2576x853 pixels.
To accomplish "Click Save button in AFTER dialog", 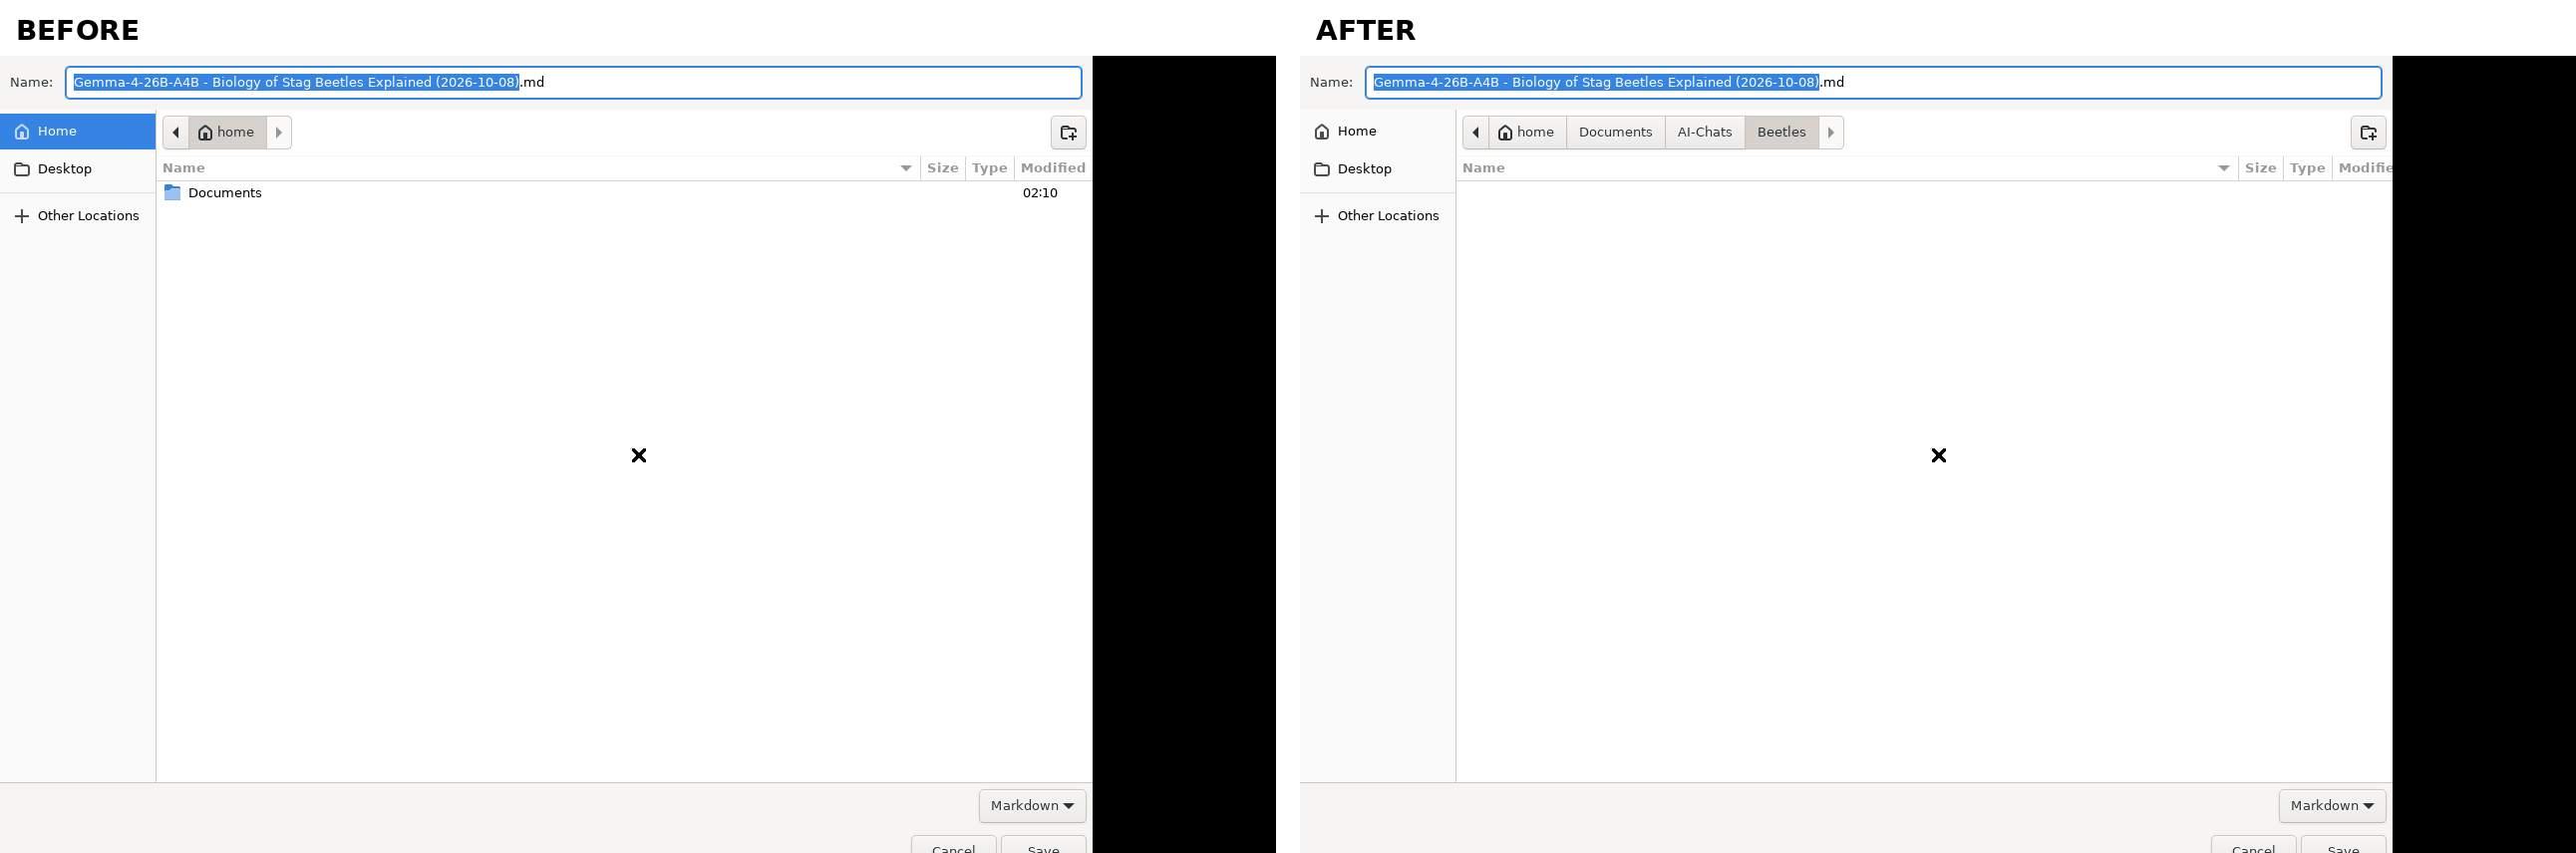I will pyautogui.click(x=2343, y=845).
